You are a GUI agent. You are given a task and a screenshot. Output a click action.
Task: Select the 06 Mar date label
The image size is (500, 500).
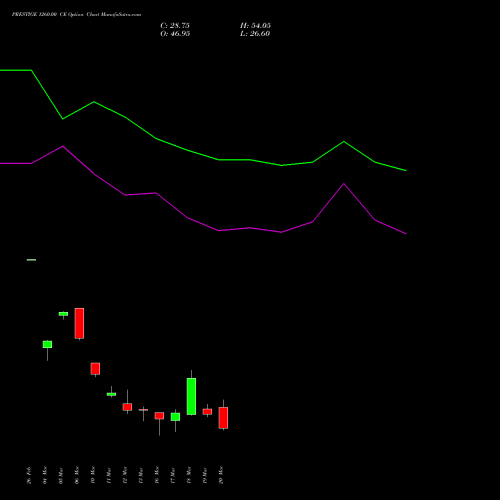(77, 475)
